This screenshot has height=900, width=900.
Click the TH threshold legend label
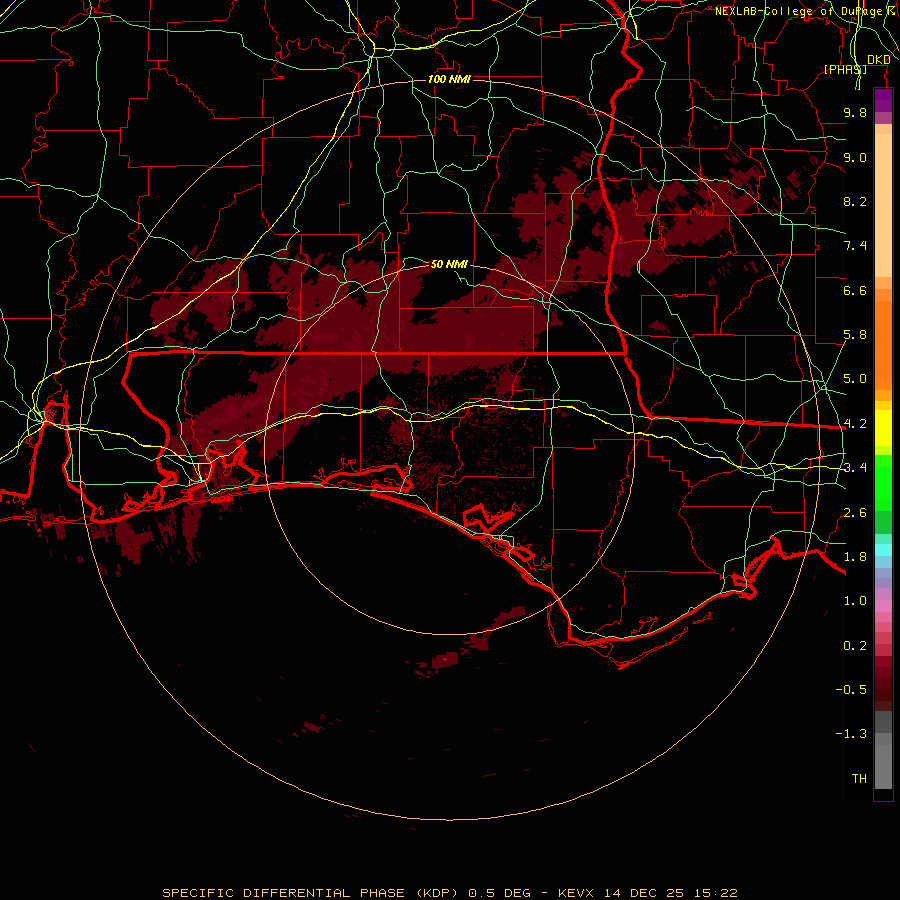coord(859,779)
